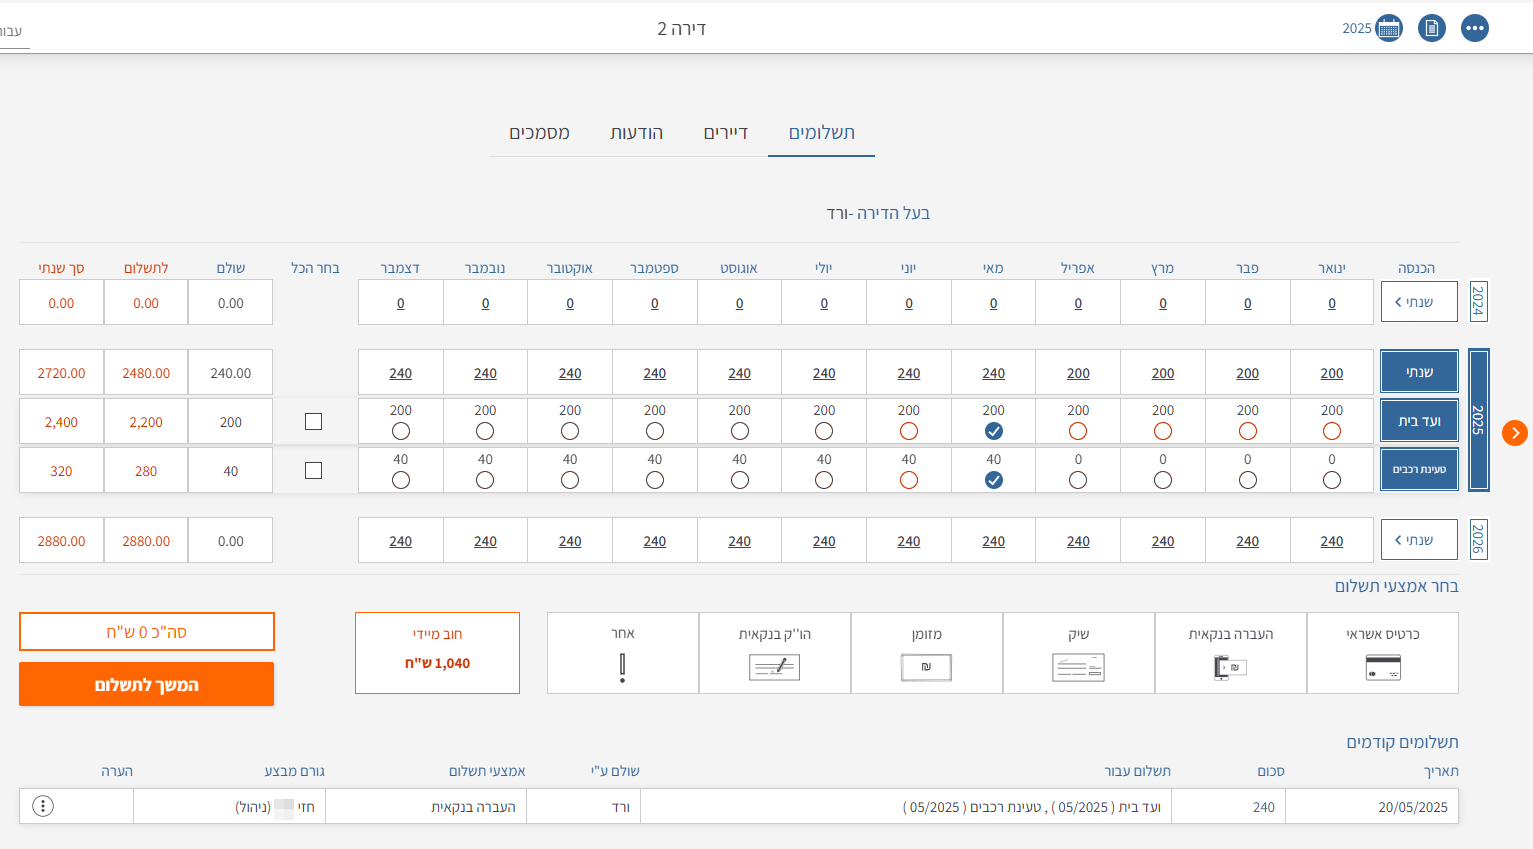1533x849 pixels.
Task: Open the three-dots more options menu in header
Action: click(1475, 28)
